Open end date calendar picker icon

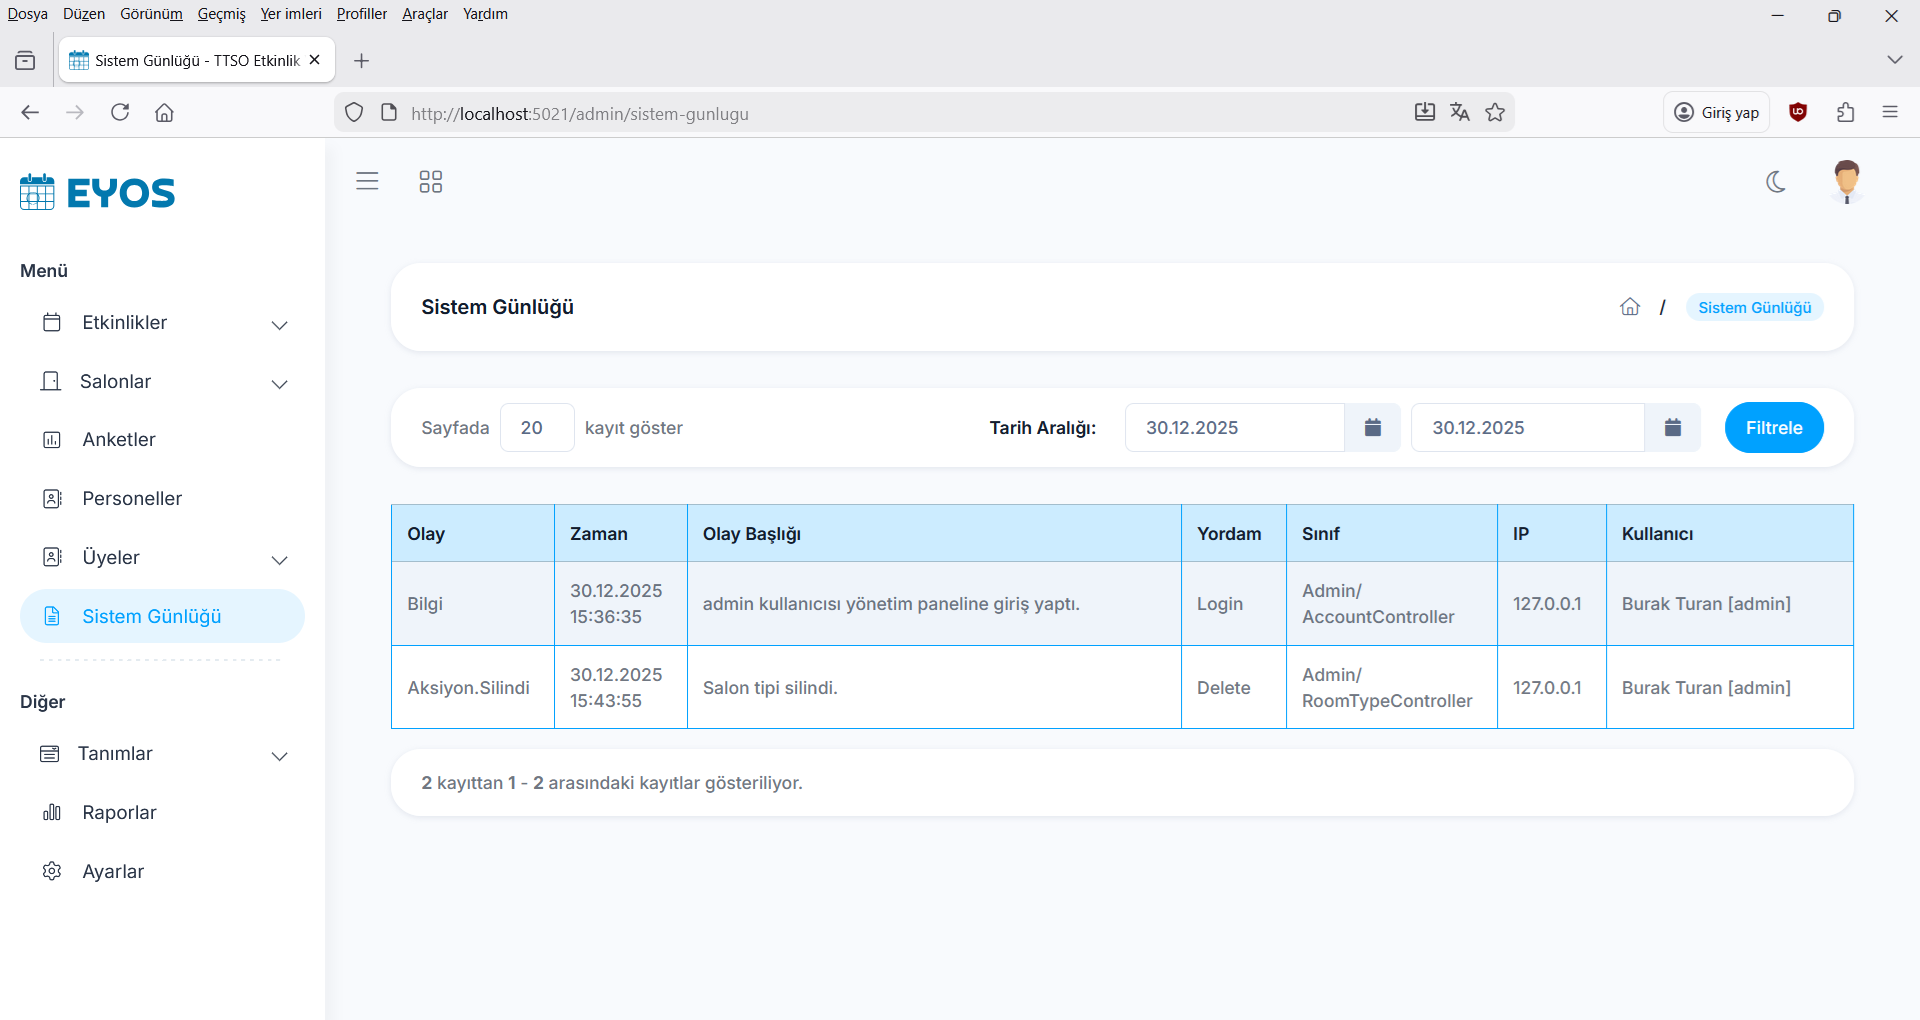click(x=1672, y=428)
